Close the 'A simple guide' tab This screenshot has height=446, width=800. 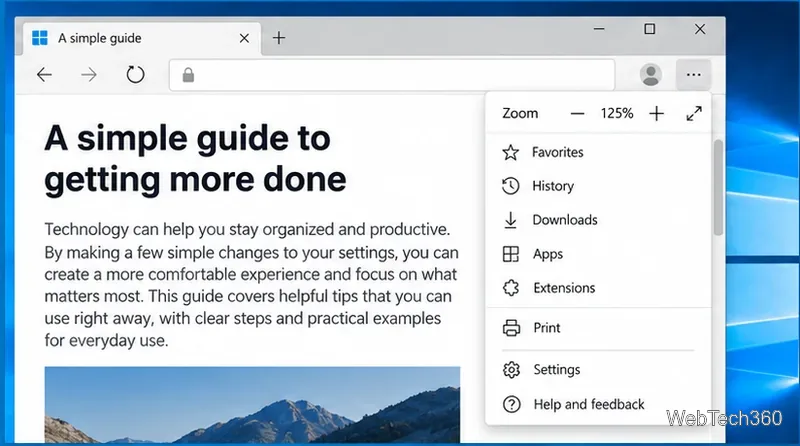(244, 38)
